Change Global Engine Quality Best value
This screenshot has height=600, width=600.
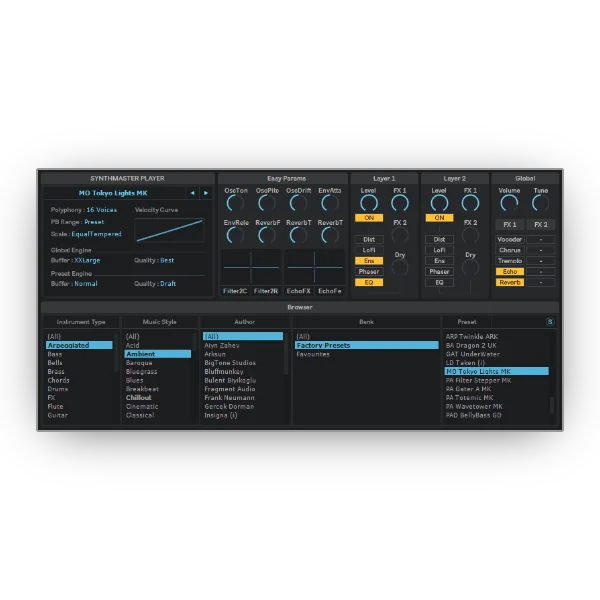point(167,260)
